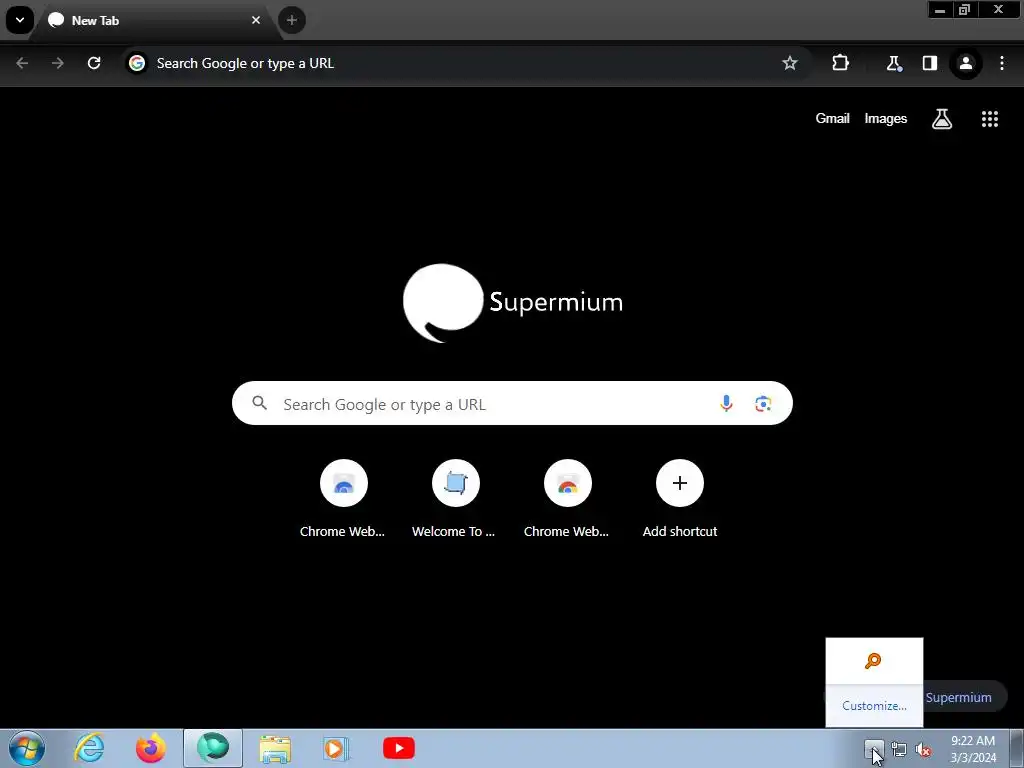Click the Google icon in address bar
The image size is (1024, 768).
(136, 63)
